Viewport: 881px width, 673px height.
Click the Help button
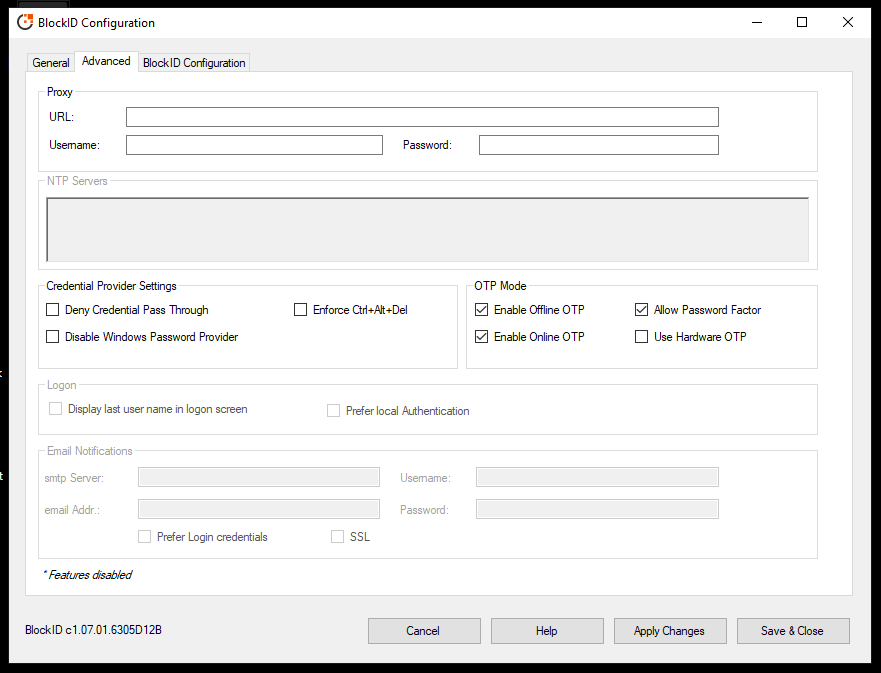point(546,631)
